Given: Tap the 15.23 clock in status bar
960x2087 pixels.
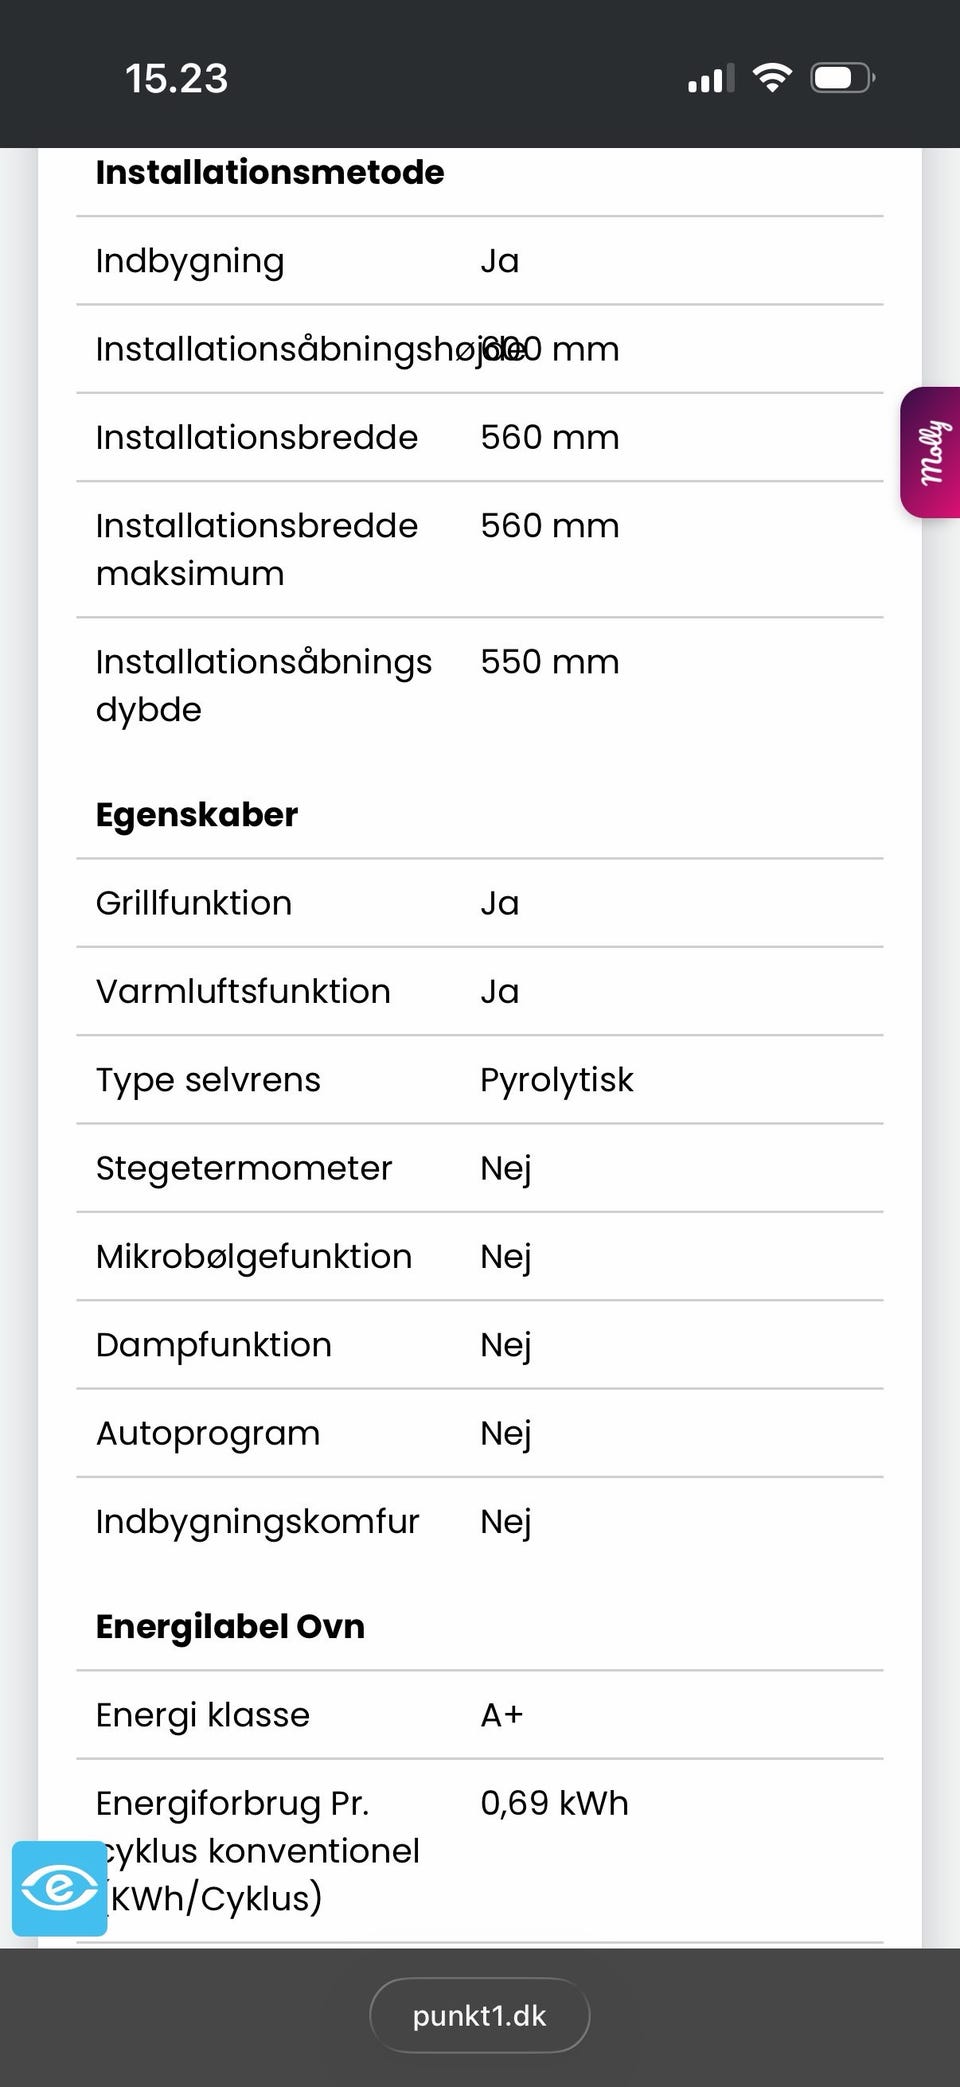Looking at the screenshot, I should point(176,79).
